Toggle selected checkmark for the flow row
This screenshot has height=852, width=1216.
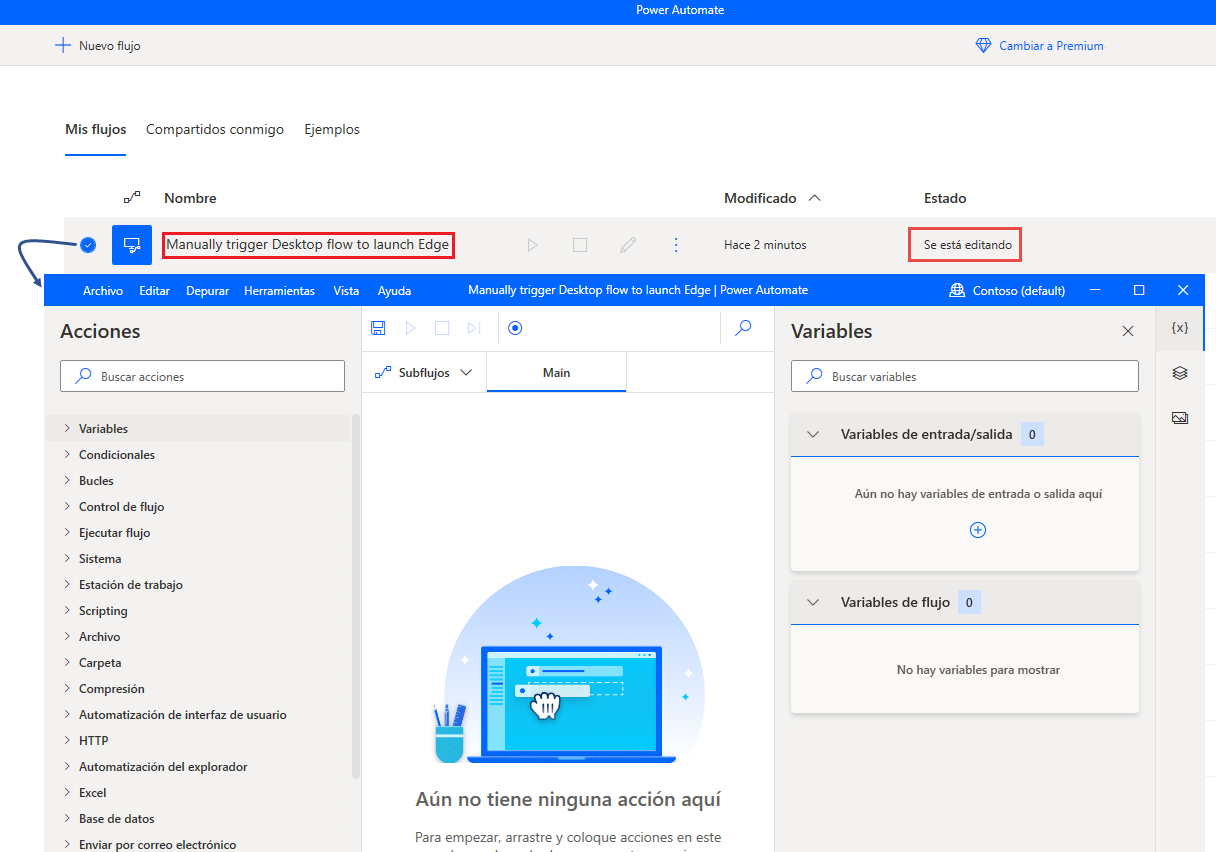point(88,245)
